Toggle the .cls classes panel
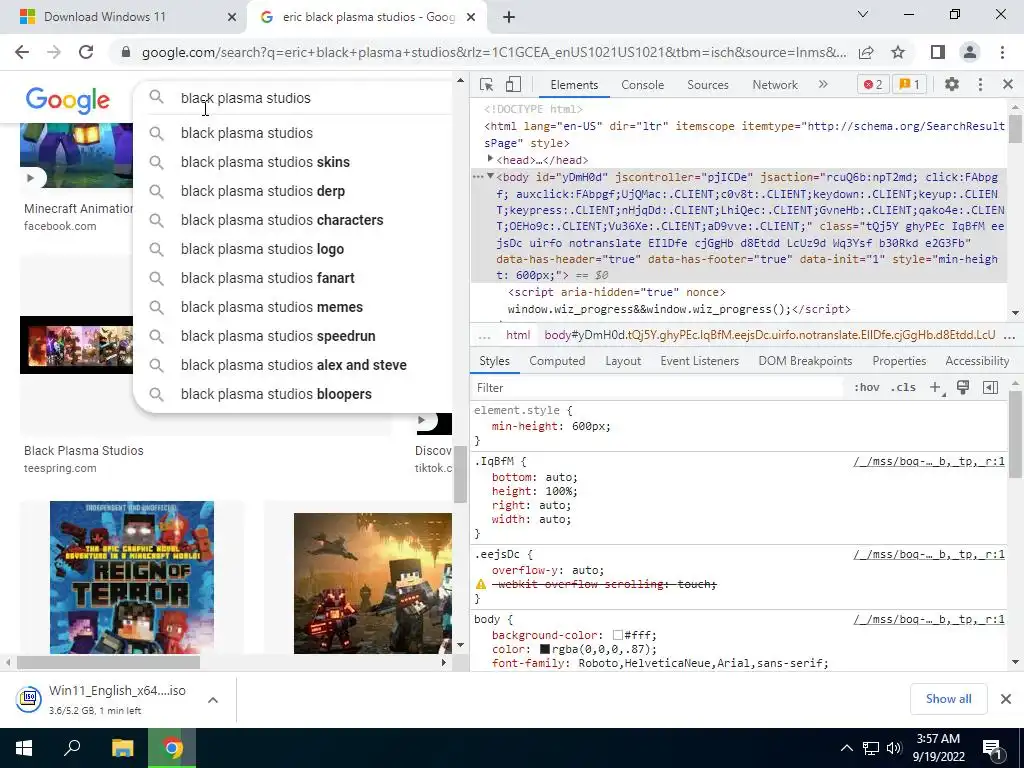 click(903, 387)
